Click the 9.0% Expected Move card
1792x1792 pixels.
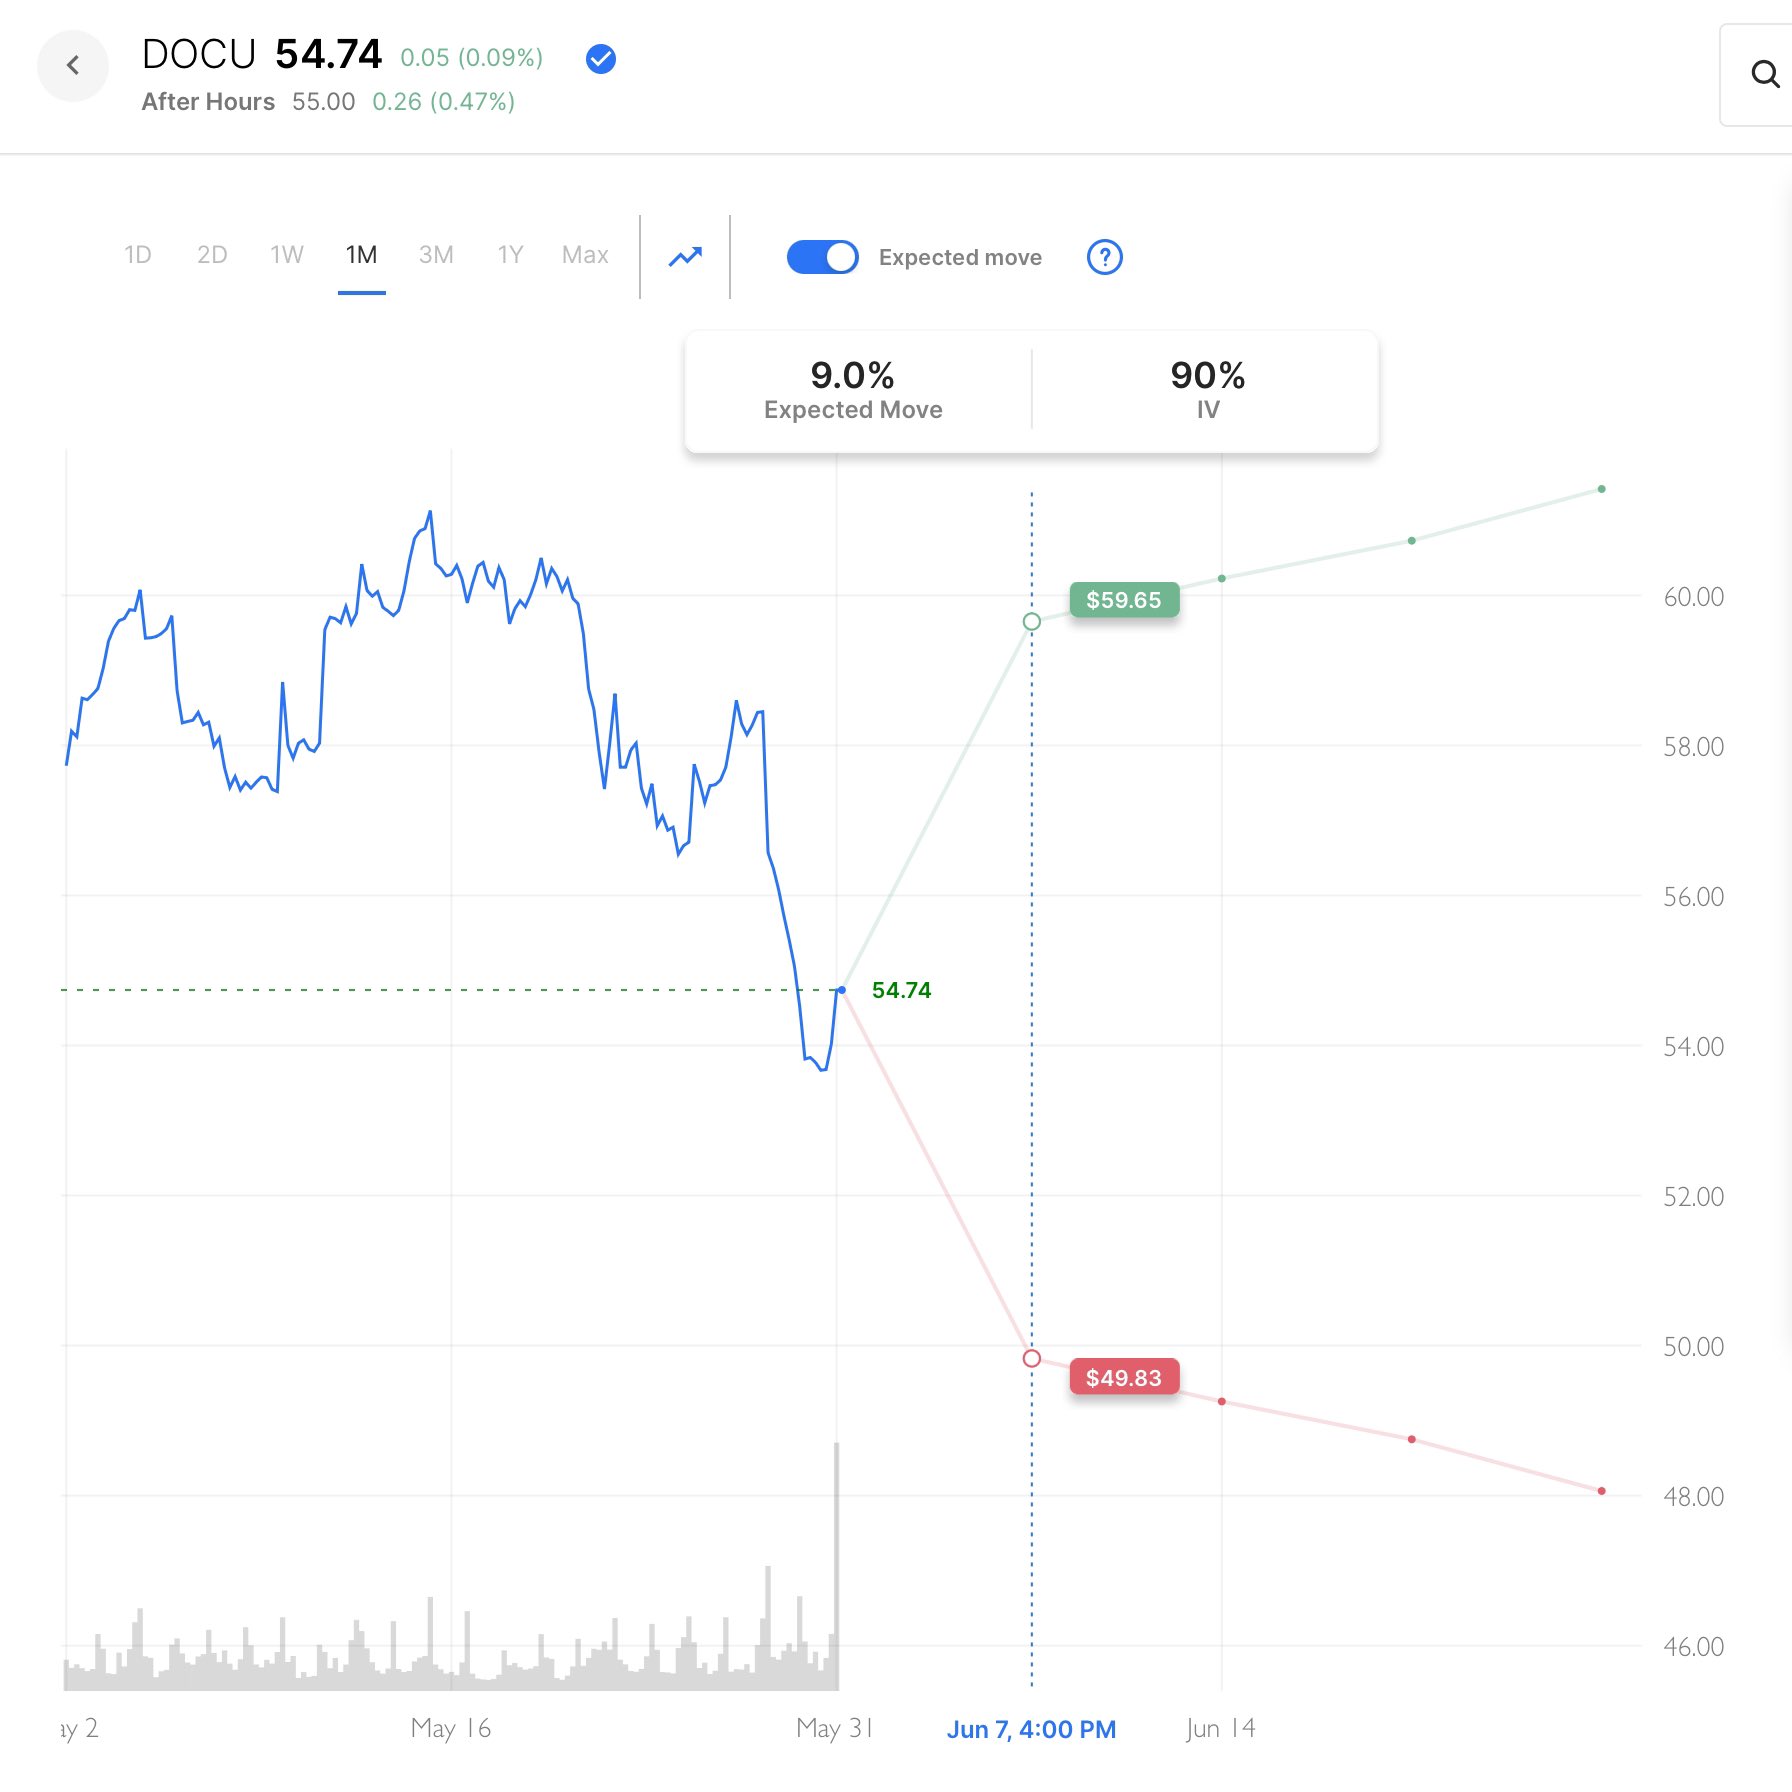853,390
